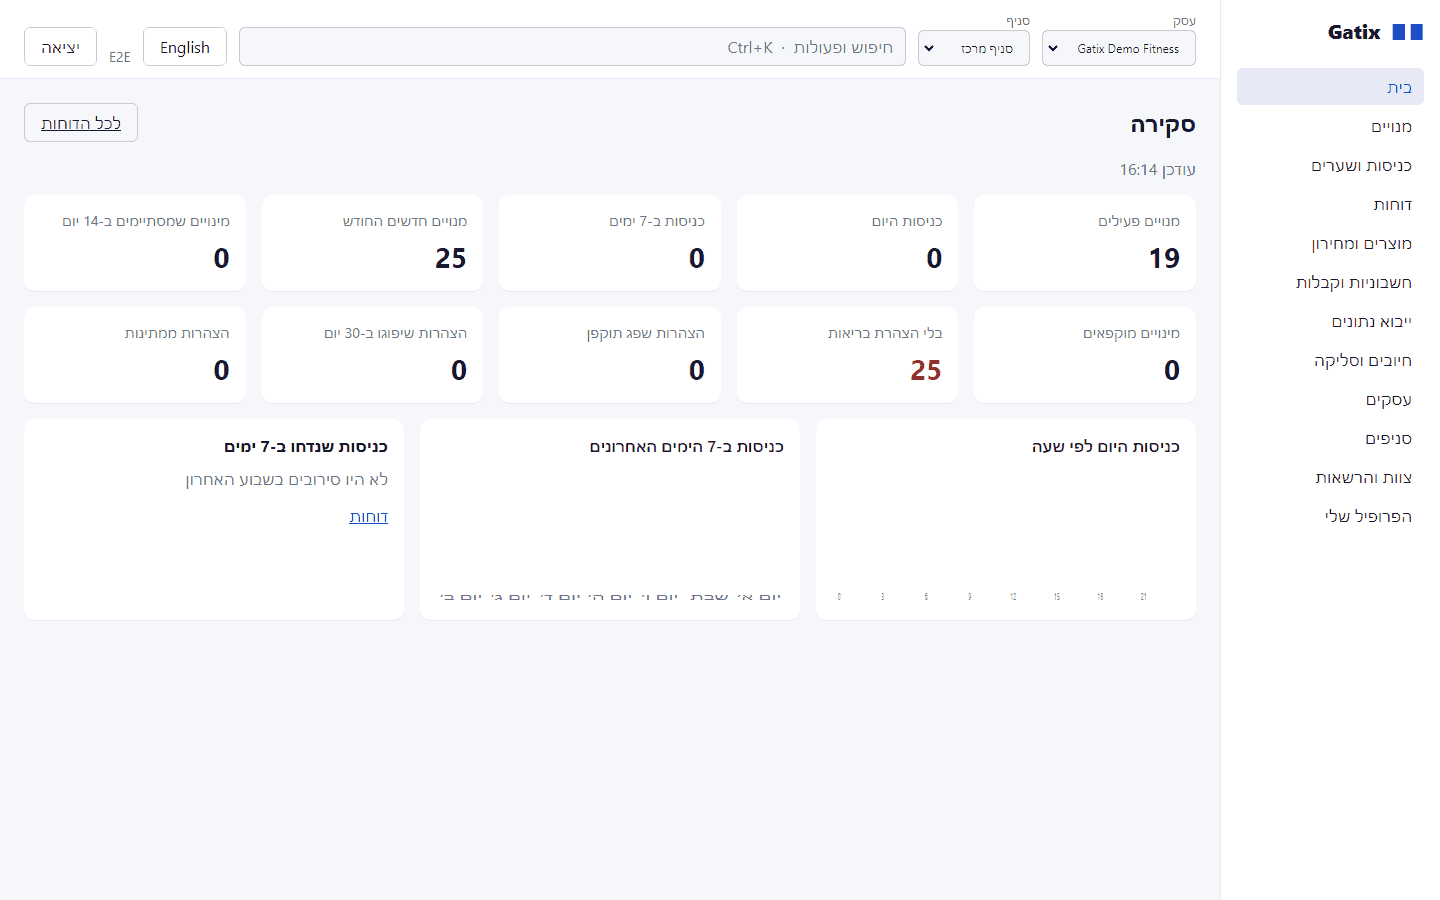Screen dimensions: 1440x900
Task: Go to הפרופיל שלי in the sidebar
Action: pyautogui.click(x=1330, y=516)
